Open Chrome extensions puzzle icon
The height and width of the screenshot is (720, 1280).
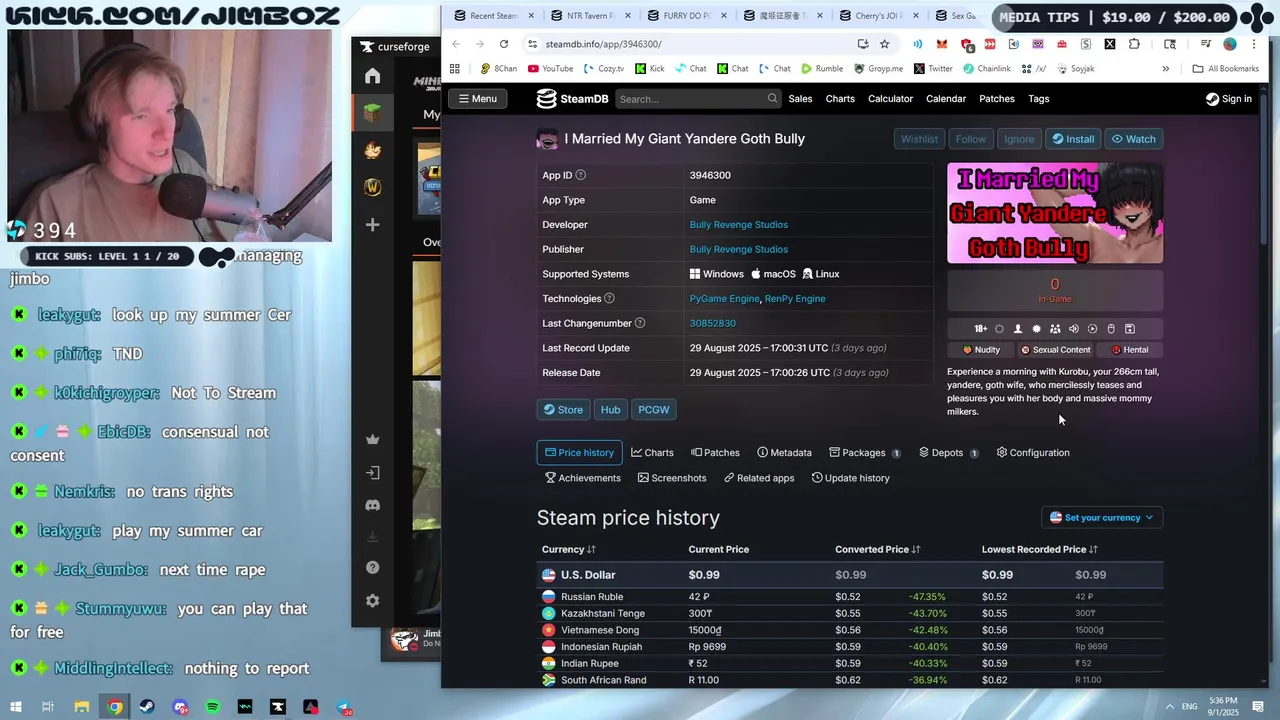1134,44
